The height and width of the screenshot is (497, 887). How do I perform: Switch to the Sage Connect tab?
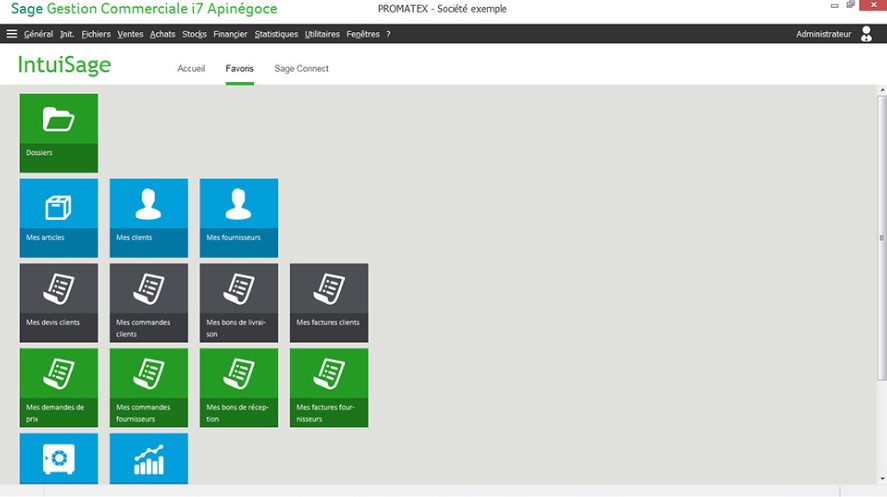pyautogui.click(x=302, y=68)
